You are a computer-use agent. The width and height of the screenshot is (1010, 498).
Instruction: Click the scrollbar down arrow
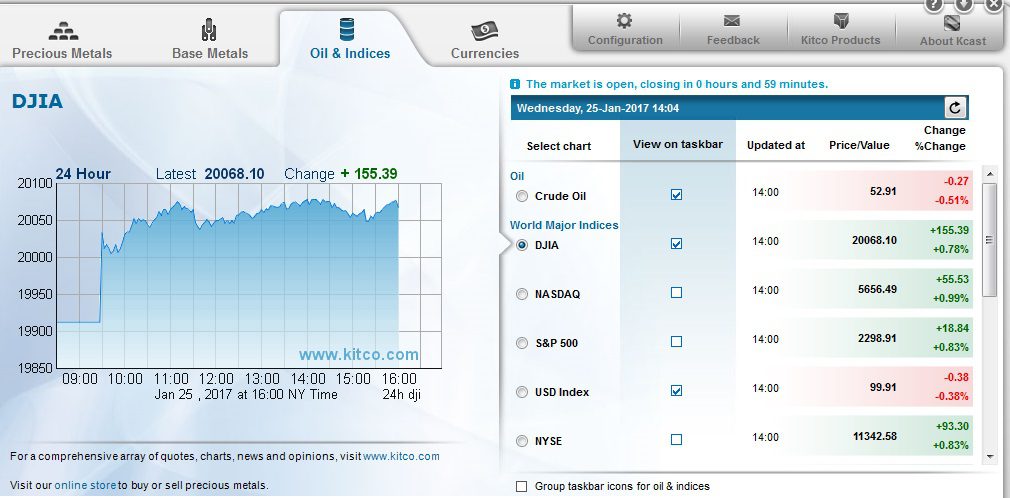coord(990,457)
